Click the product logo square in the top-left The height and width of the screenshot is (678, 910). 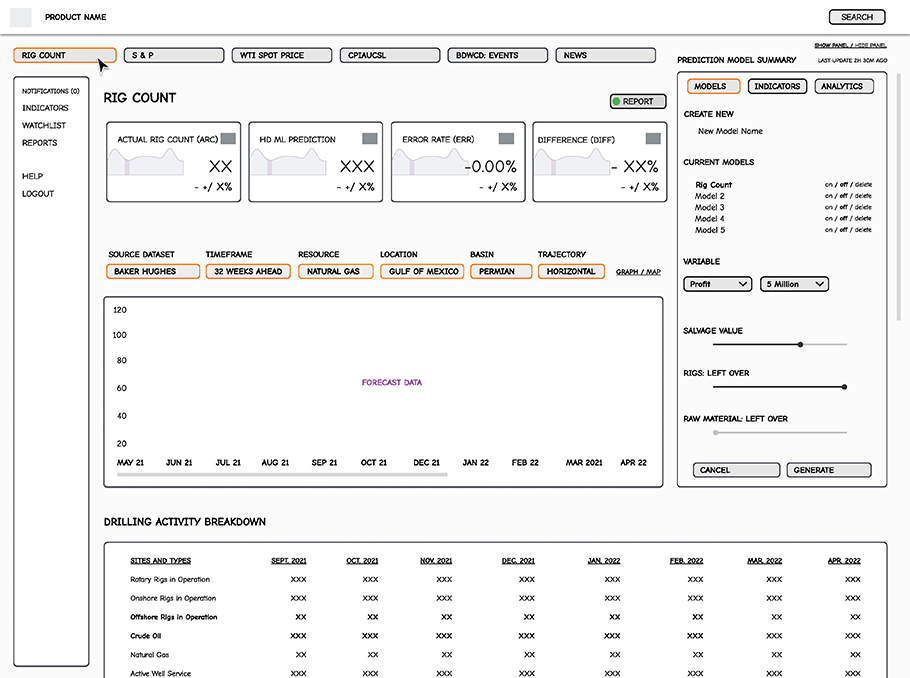[20, 16]
